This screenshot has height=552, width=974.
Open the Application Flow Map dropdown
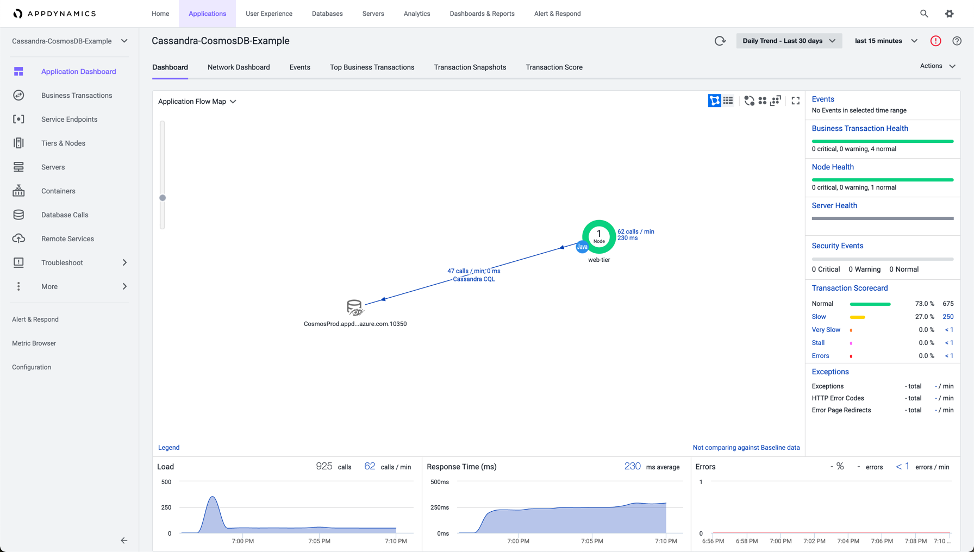197,101
